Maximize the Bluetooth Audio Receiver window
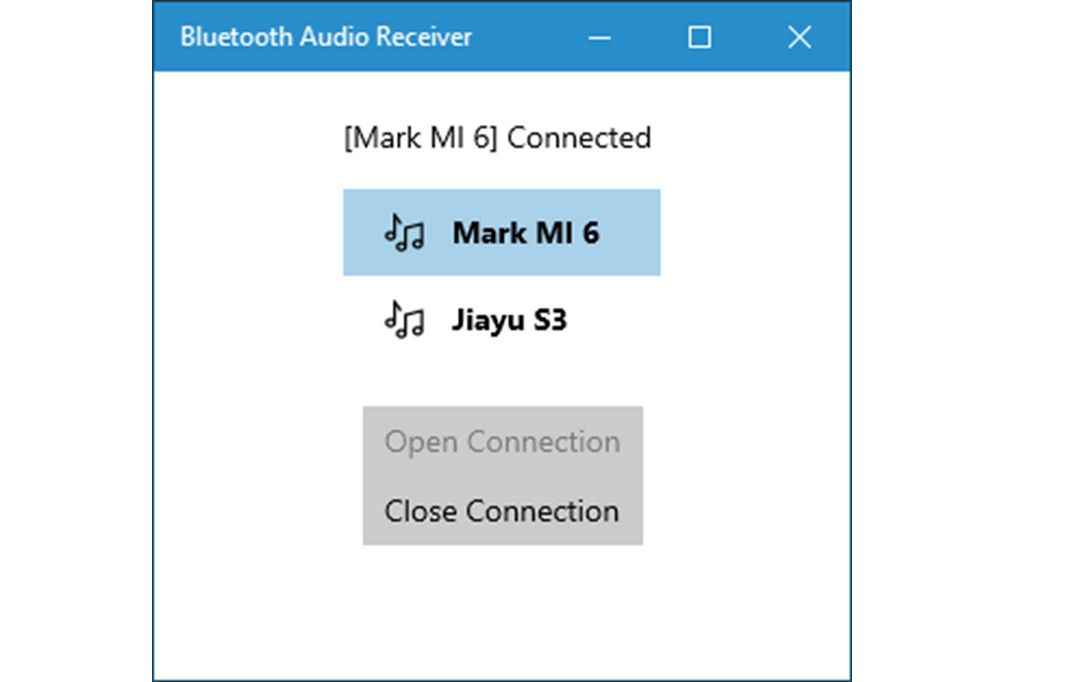 [699, 37]
